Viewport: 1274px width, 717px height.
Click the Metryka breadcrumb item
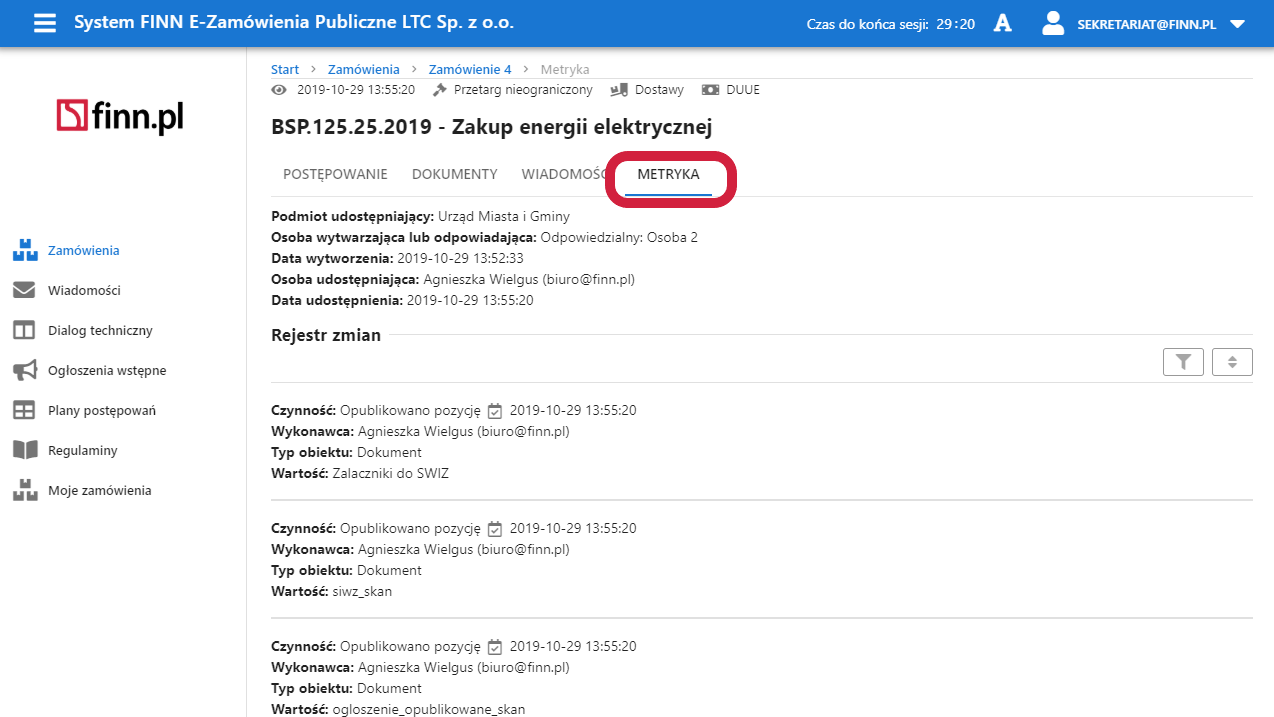coord(565,70)
